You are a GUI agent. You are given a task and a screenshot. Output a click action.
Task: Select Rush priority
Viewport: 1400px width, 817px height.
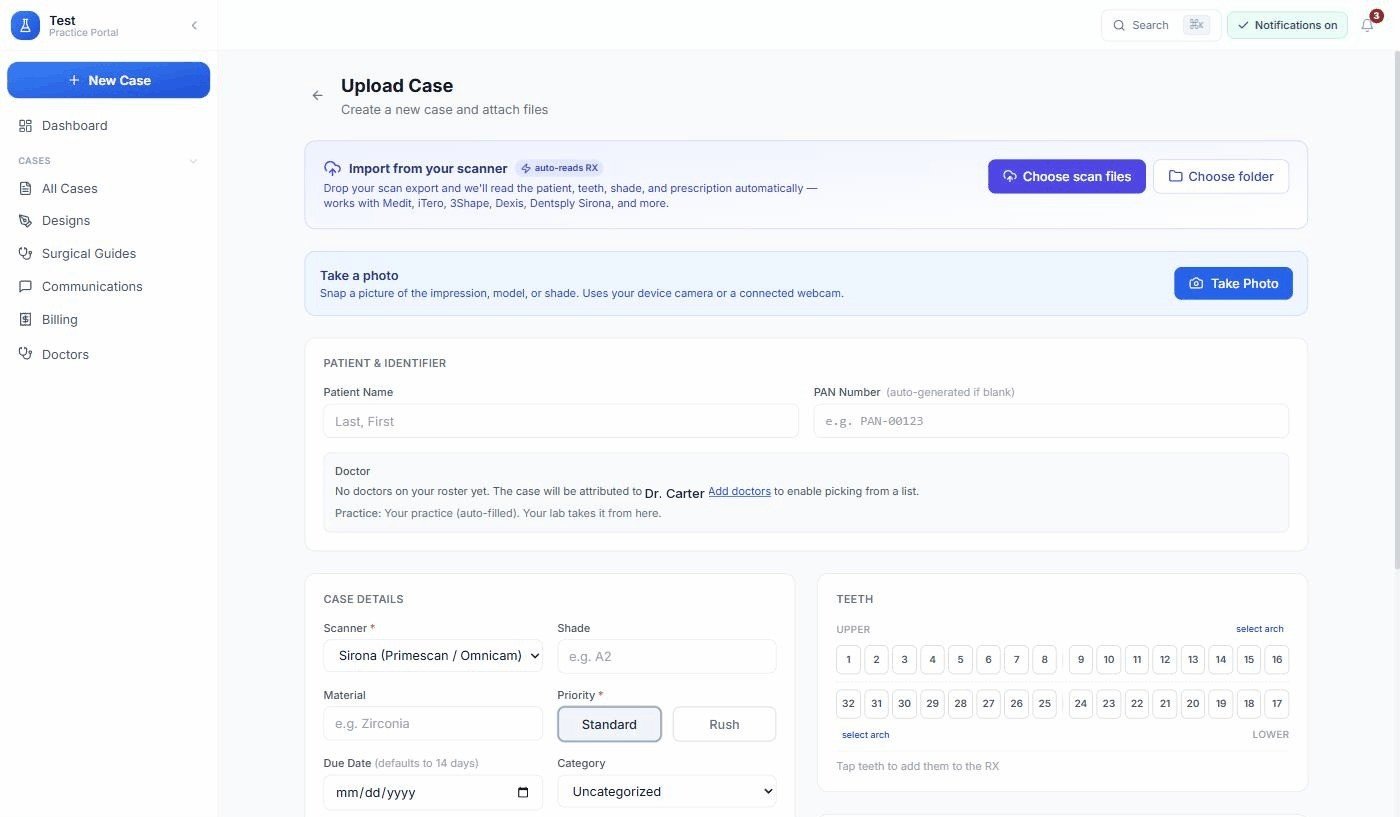tap(724, 724)
